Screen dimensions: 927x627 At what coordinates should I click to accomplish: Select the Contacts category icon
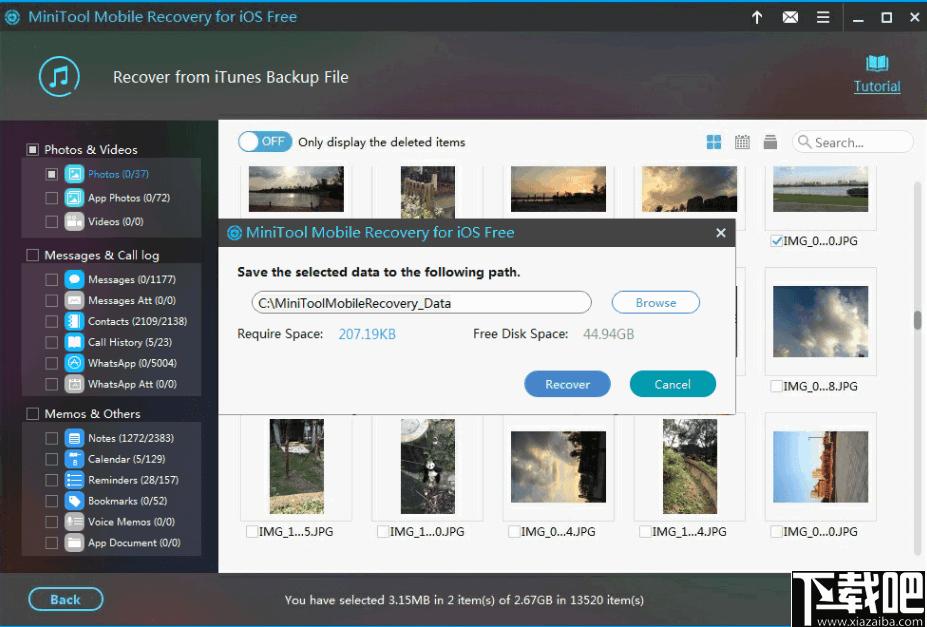click(74, 321)
